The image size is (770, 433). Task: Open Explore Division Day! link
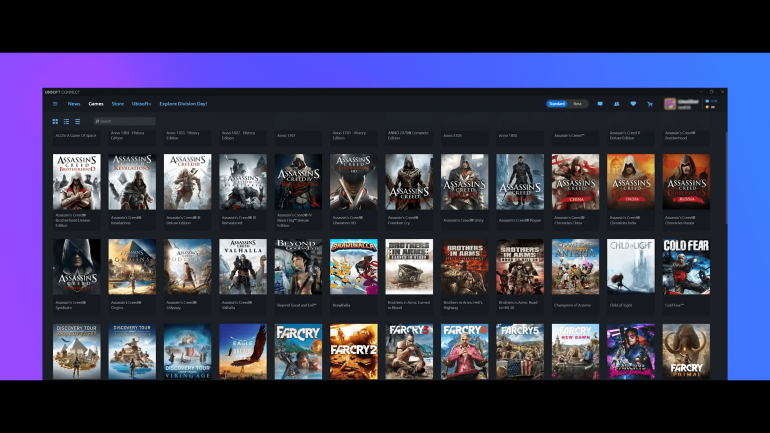[183, 104]
